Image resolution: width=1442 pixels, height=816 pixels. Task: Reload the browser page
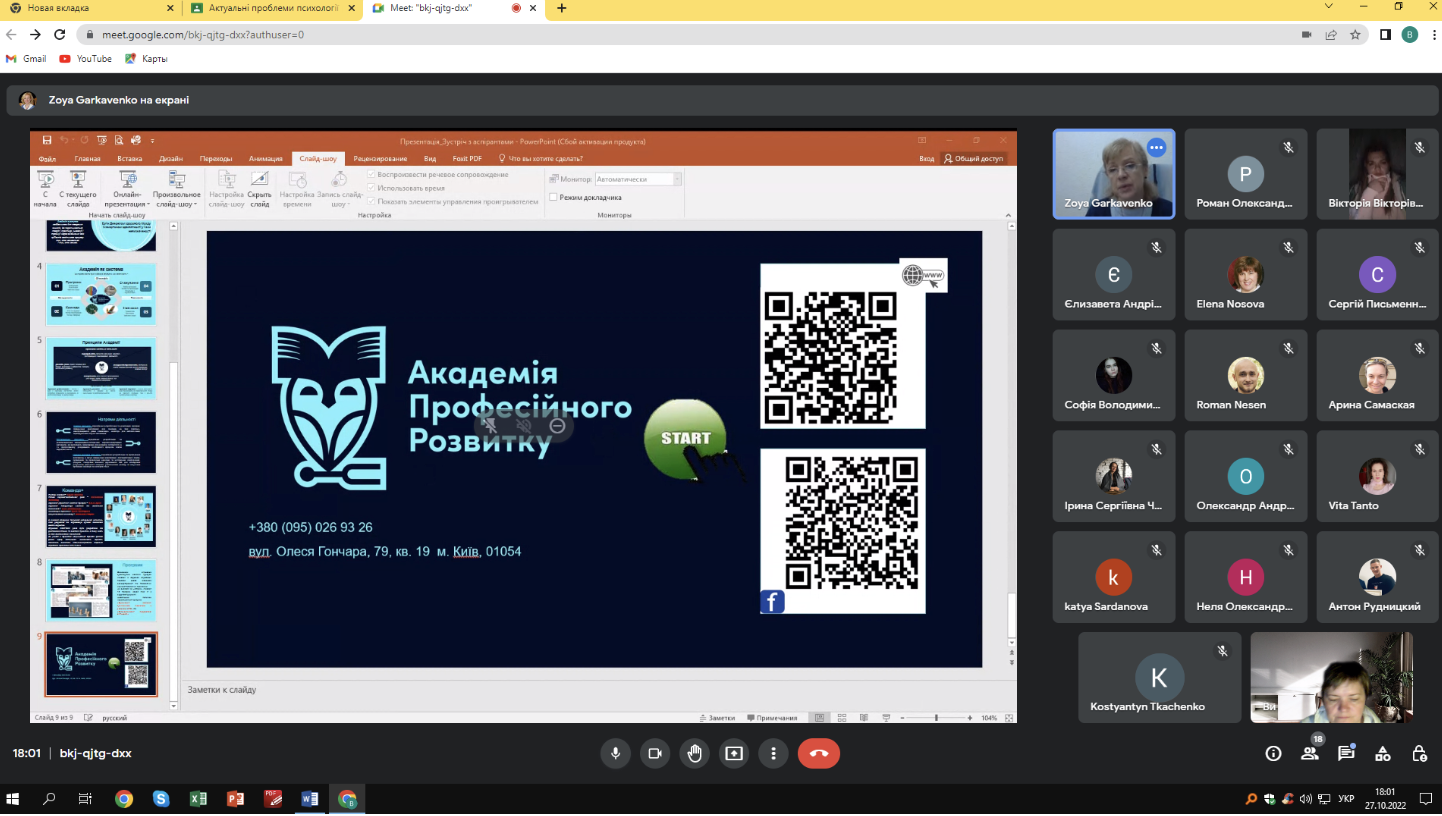pyautogui.click(x=60, y=34)
